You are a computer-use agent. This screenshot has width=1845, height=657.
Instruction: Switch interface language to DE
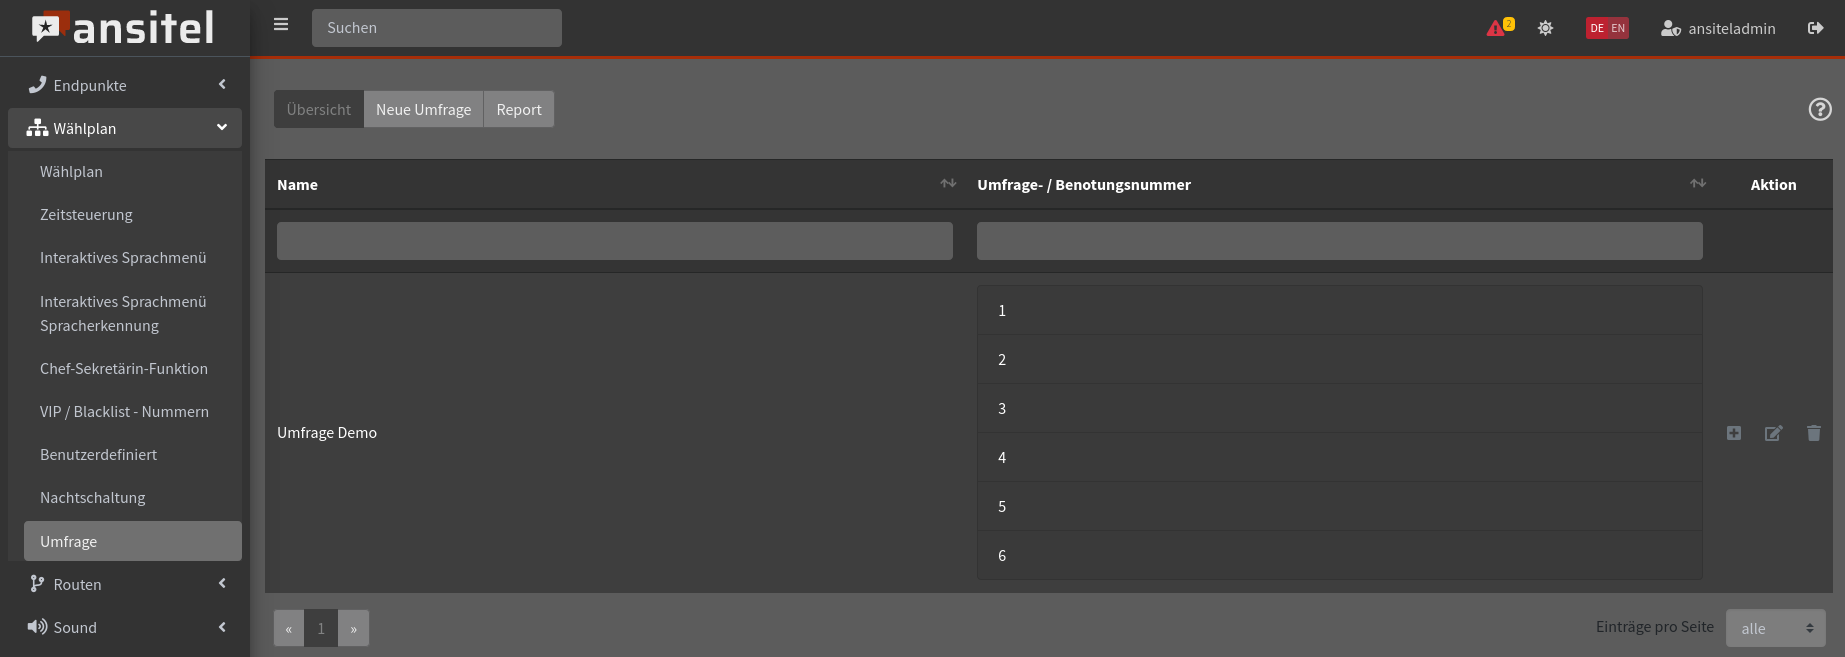tap(1597, 28)
